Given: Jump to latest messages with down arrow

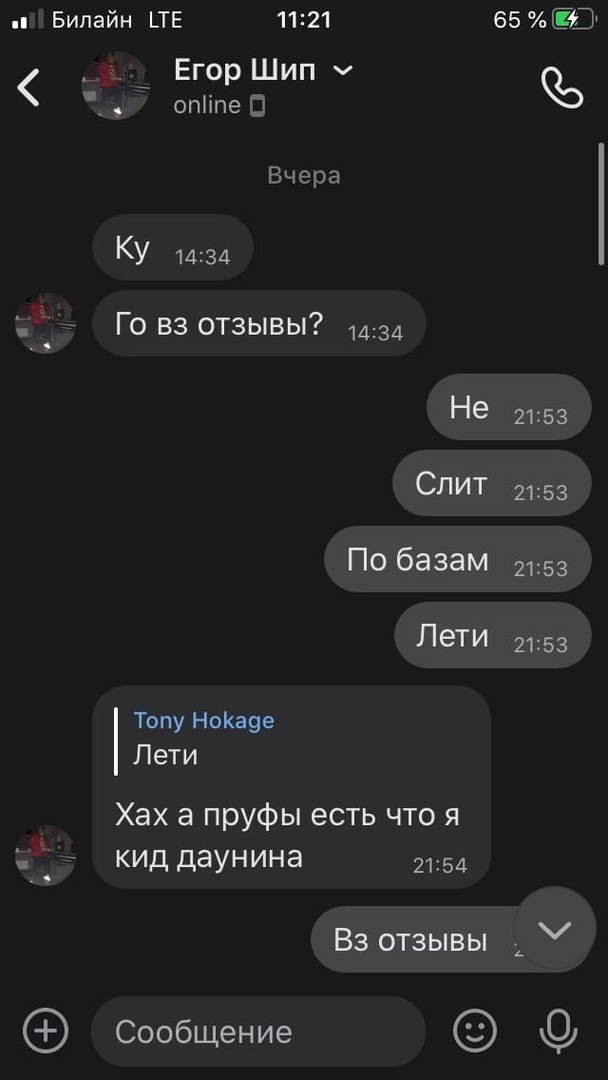Looking at the screenshot, I should pyautogui.click(x=555, y=928).
